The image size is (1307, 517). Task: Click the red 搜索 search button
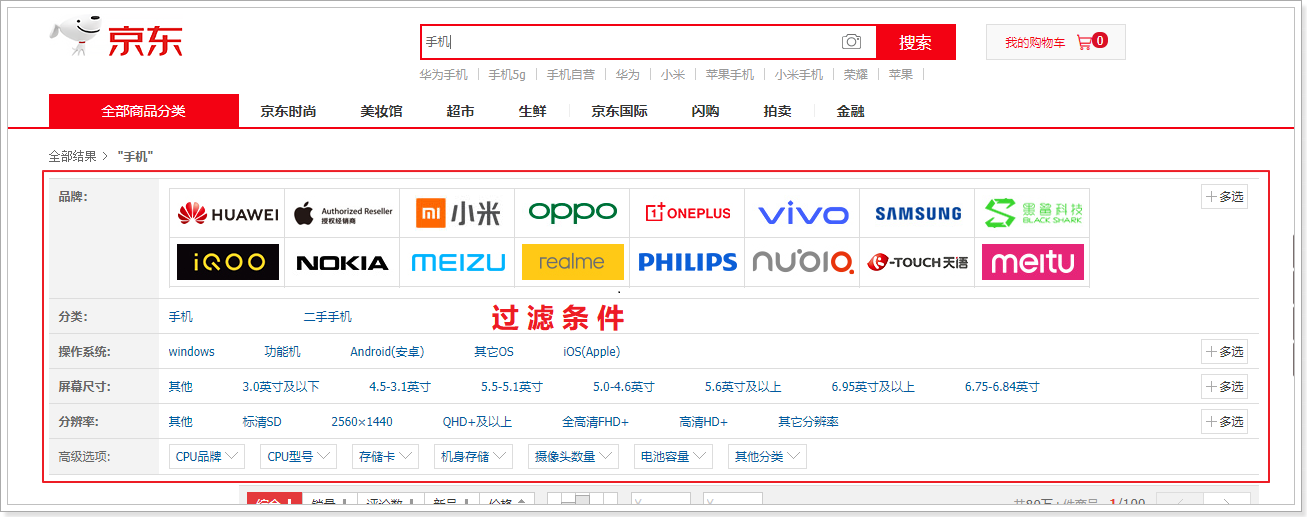point(915,42)
